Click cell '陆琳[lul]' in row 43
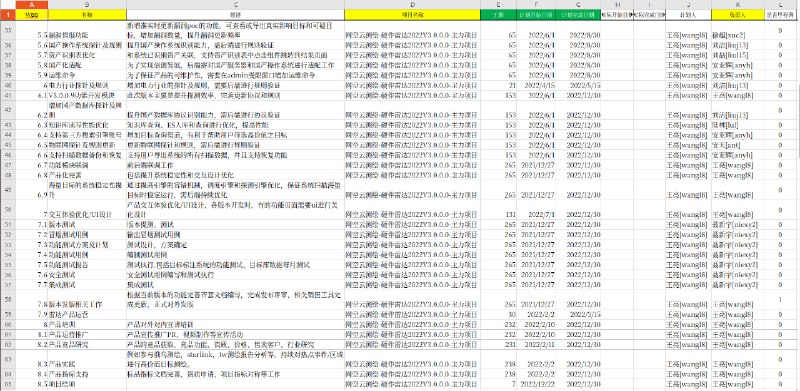The width and height of the screenshot is (800, 391). coord(738,125)
